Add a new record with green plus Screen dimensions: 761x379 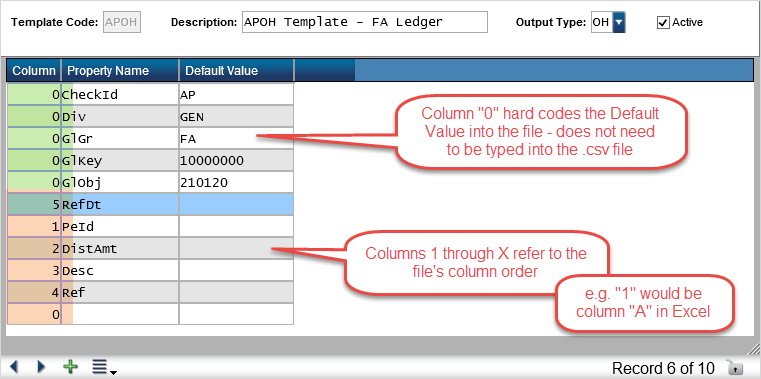(x=71, y=366)
